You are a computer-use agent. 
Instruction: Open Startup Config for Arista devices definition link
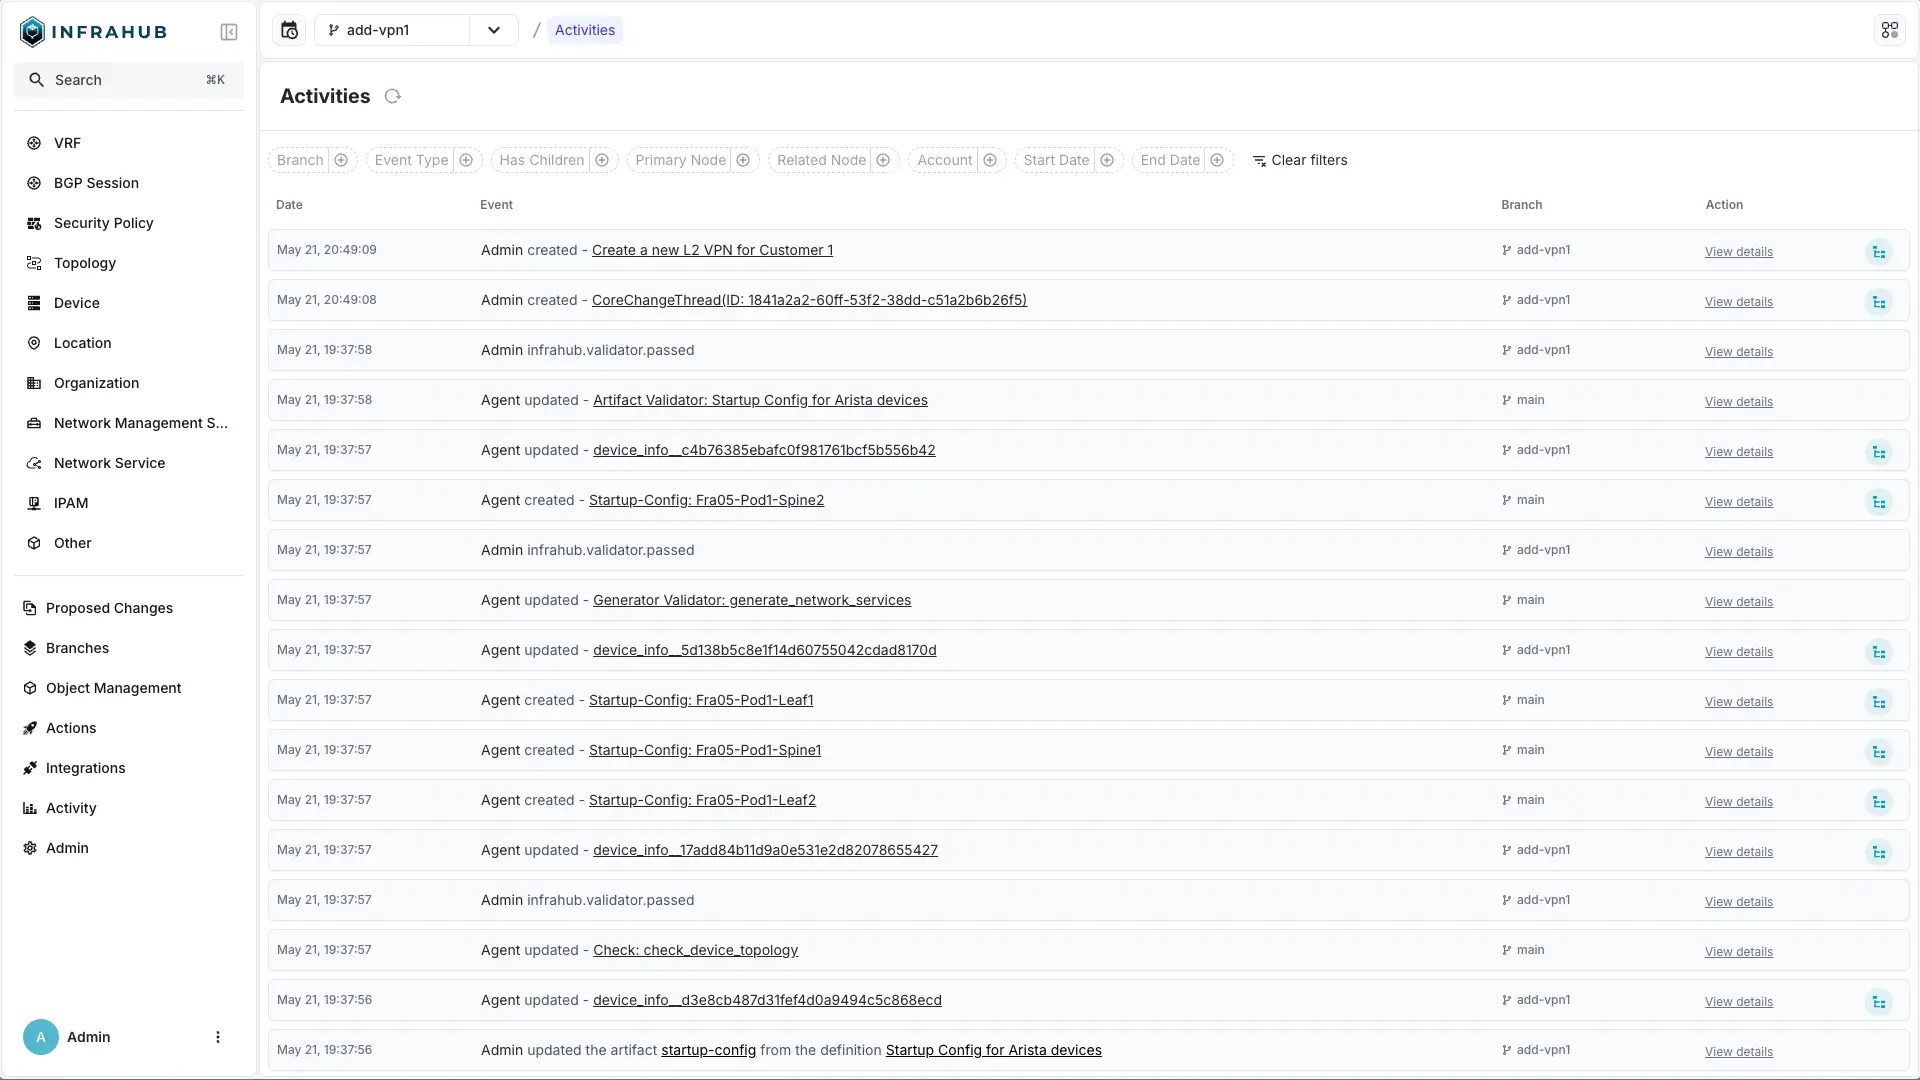click(993, 1050)
